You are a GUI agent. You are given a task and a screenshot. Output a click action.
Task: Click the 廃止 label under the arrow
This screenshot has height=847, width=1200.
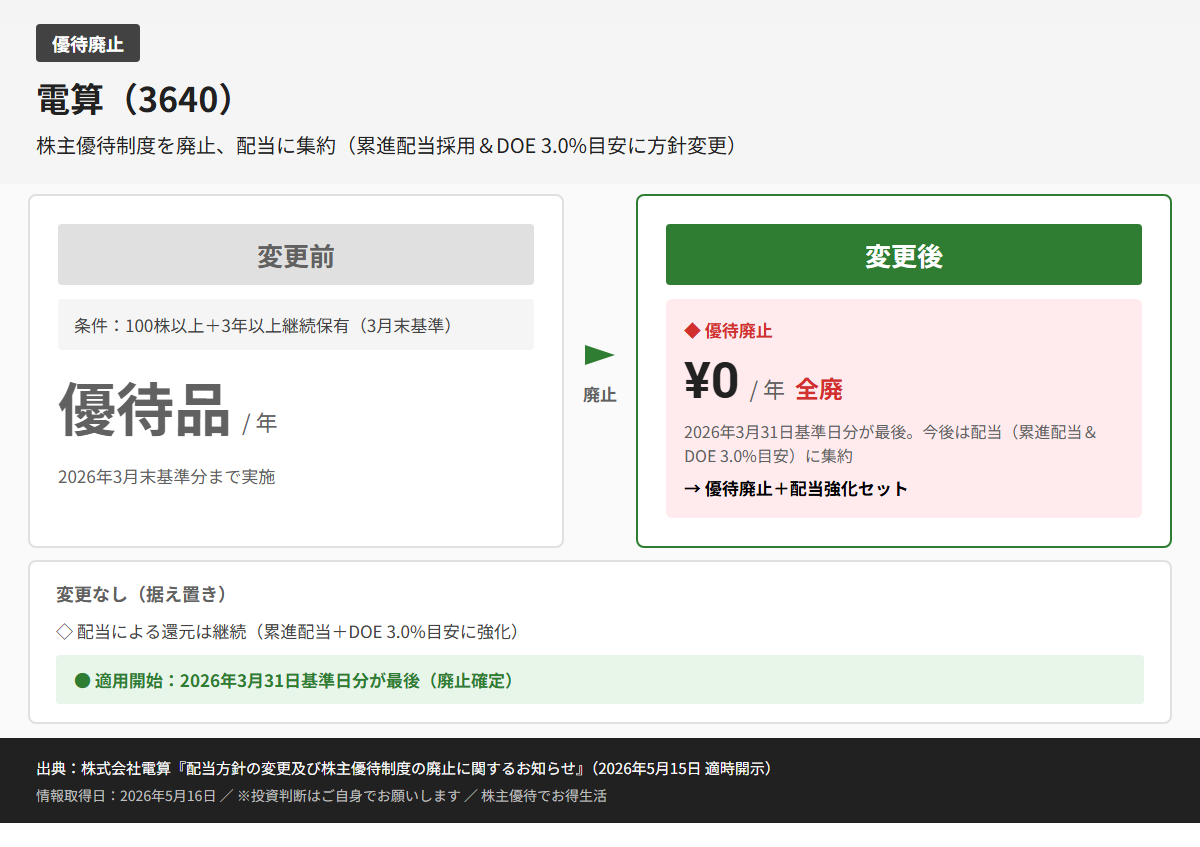click(600, 395)
